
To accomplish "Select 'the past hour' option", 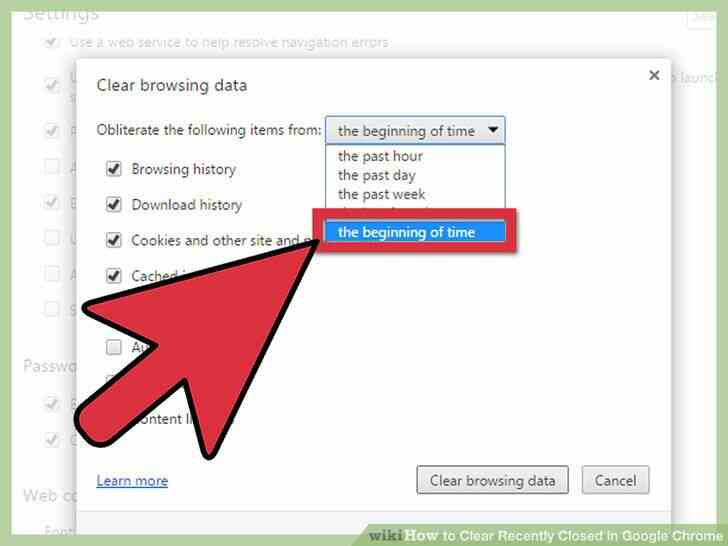I will tap(380, 156).
